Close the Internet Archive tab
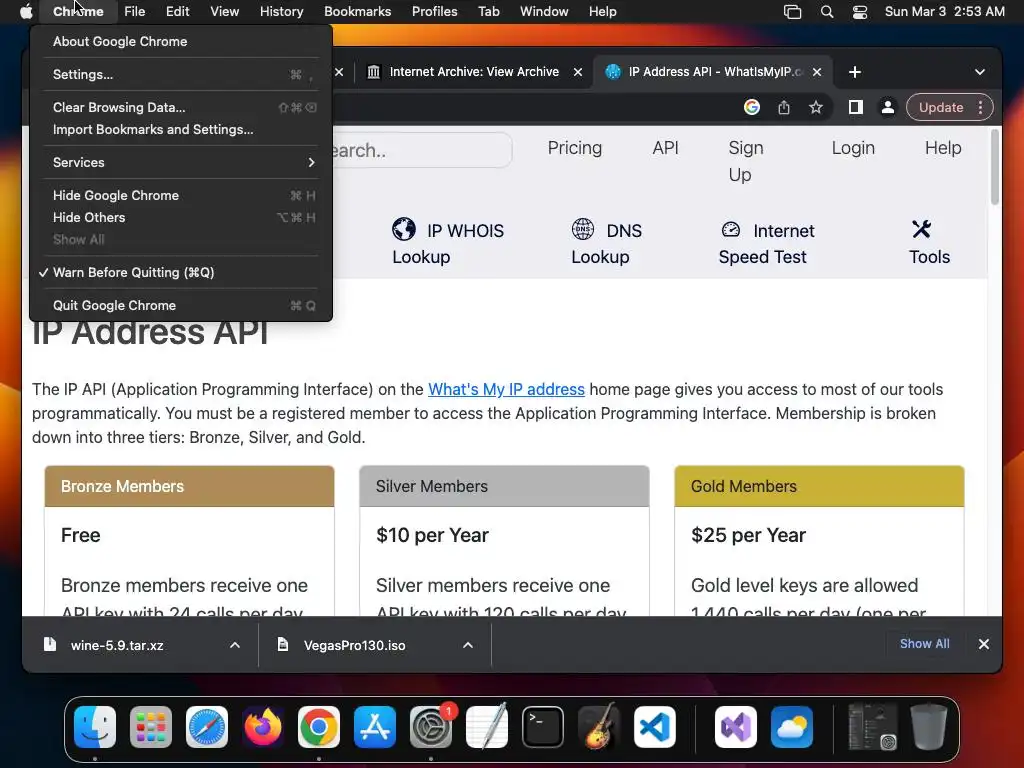Screen dimensions: 1024x768 click(x=578, y=72)
